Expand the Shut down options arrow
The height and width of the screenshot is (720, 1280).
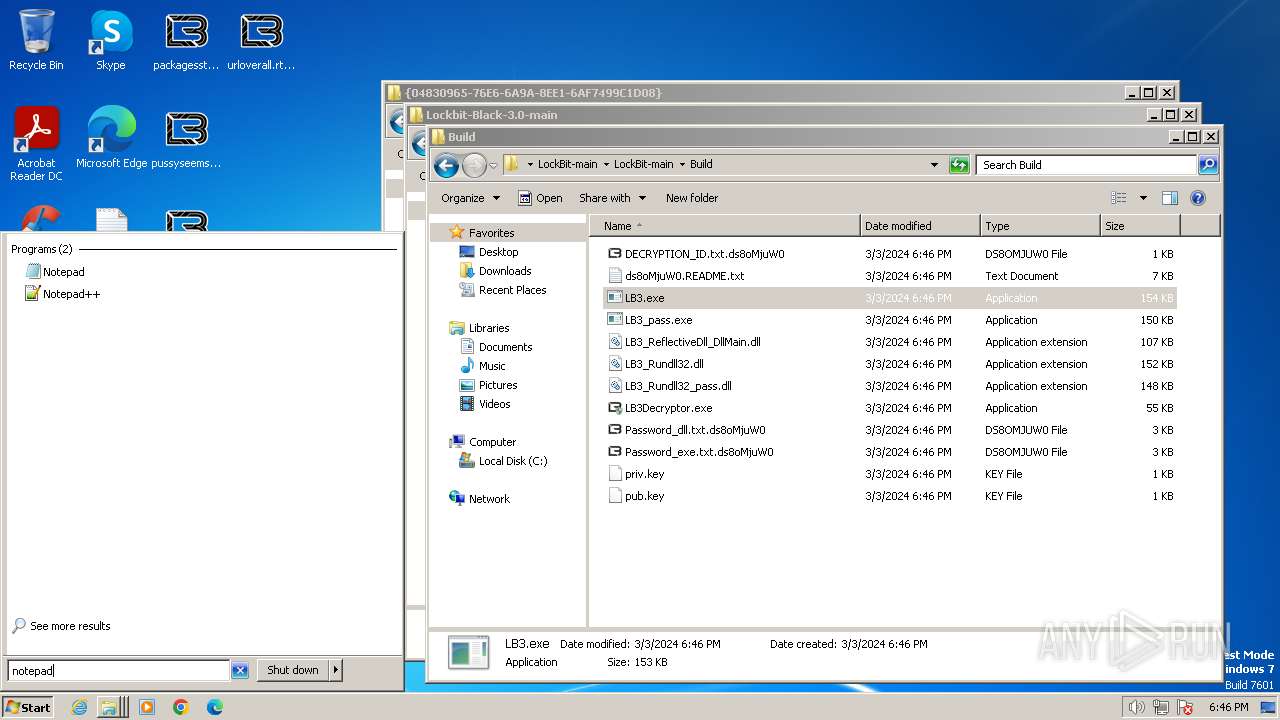pos(335,671)
